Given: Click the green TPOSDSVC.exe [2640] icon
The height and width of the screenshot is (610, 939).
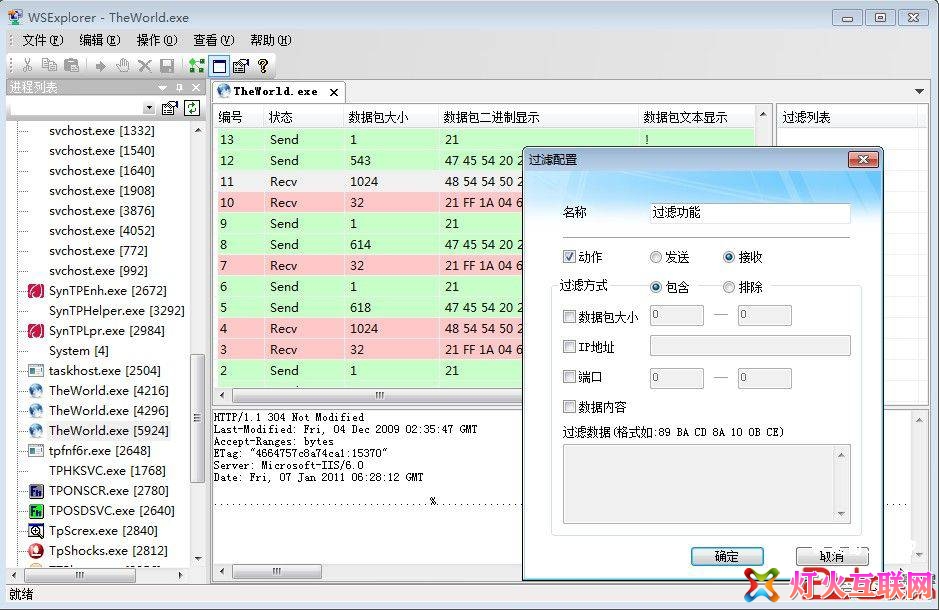Looking at the screenshot, I should pos(36,511).
